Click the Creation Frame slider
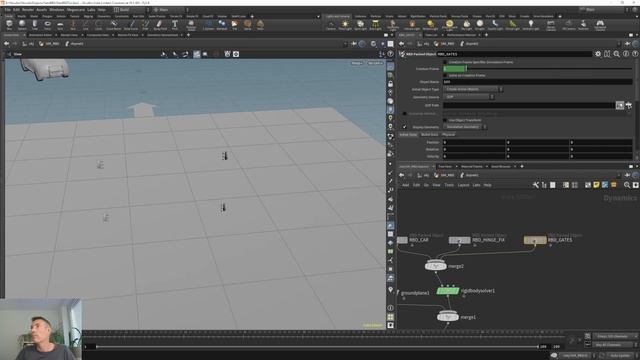This screenshot has width=640, height=360. click(550, 69)
